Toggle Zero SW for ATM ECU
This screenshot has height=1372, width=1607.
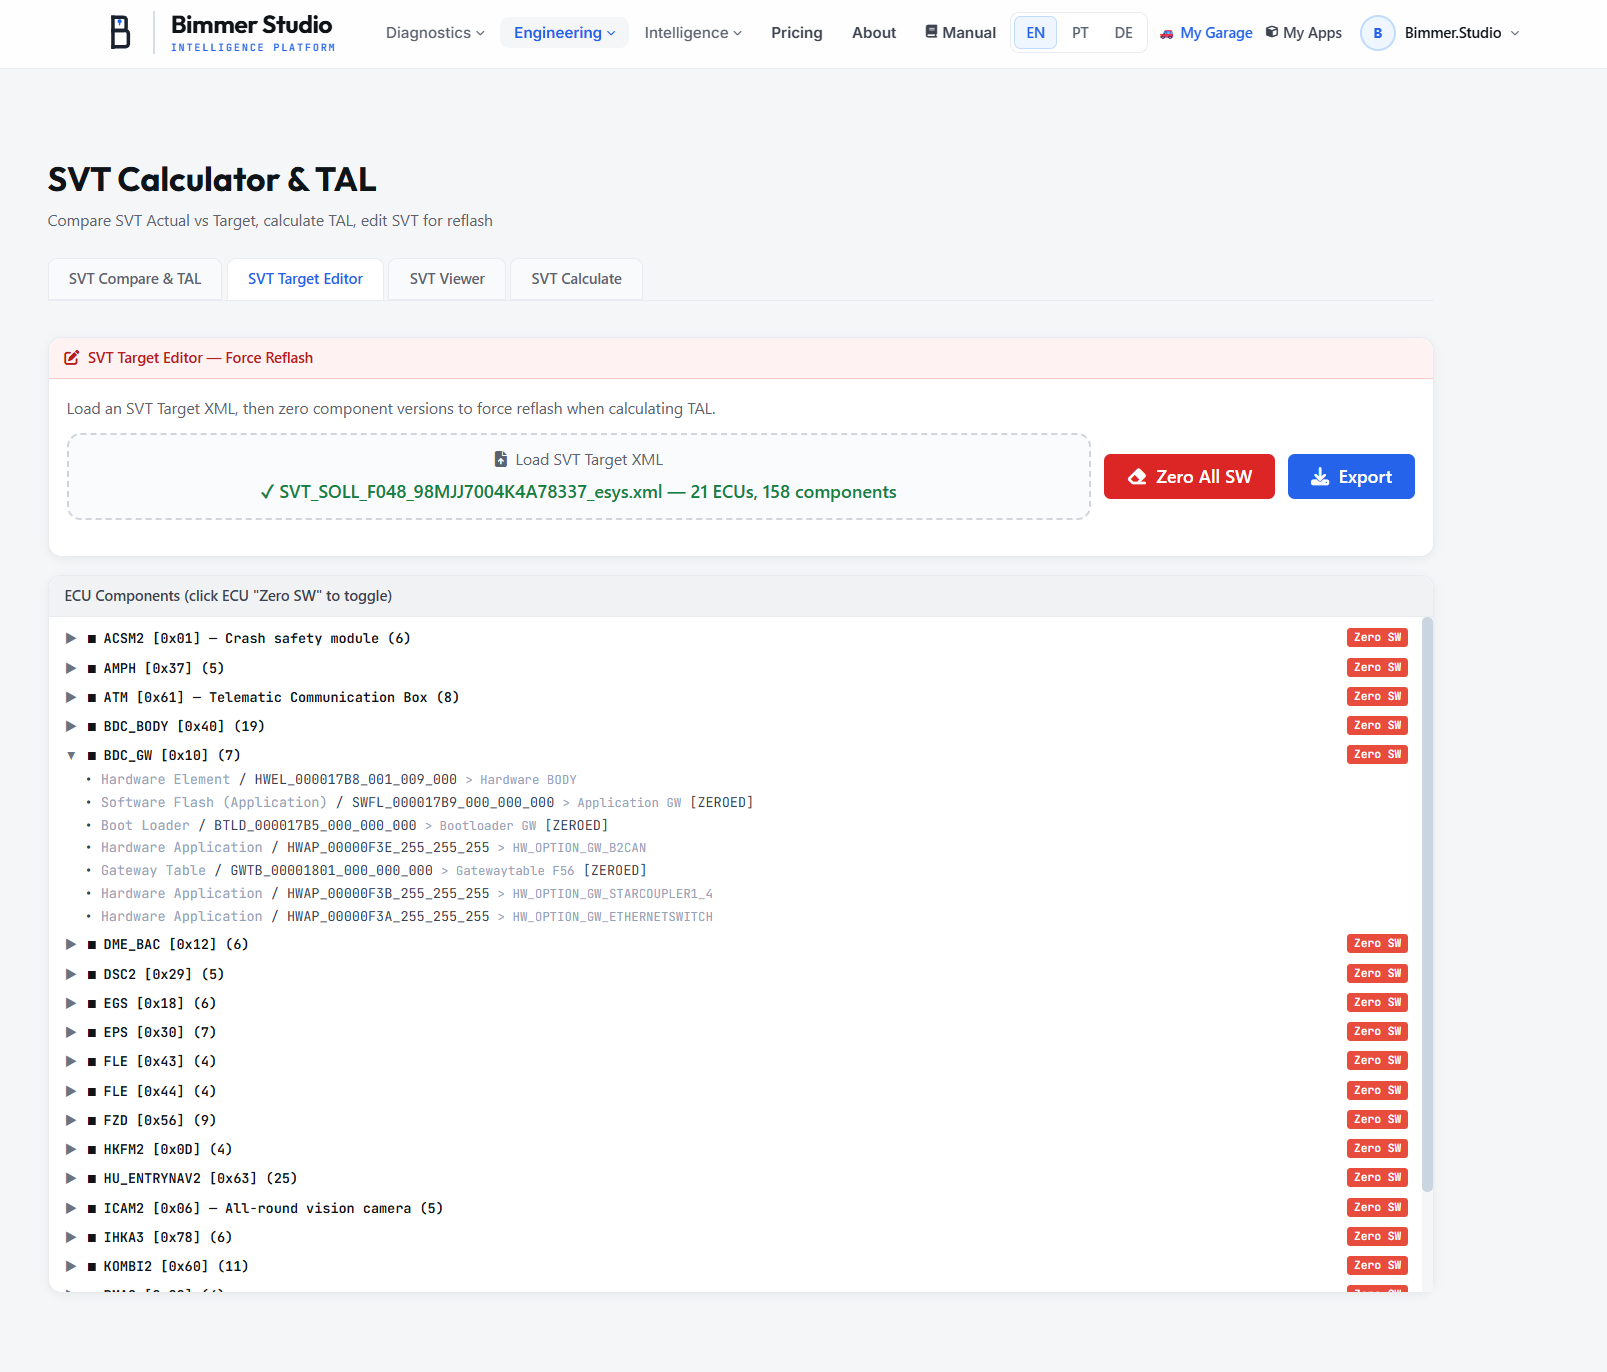(x=1377, y=696)
